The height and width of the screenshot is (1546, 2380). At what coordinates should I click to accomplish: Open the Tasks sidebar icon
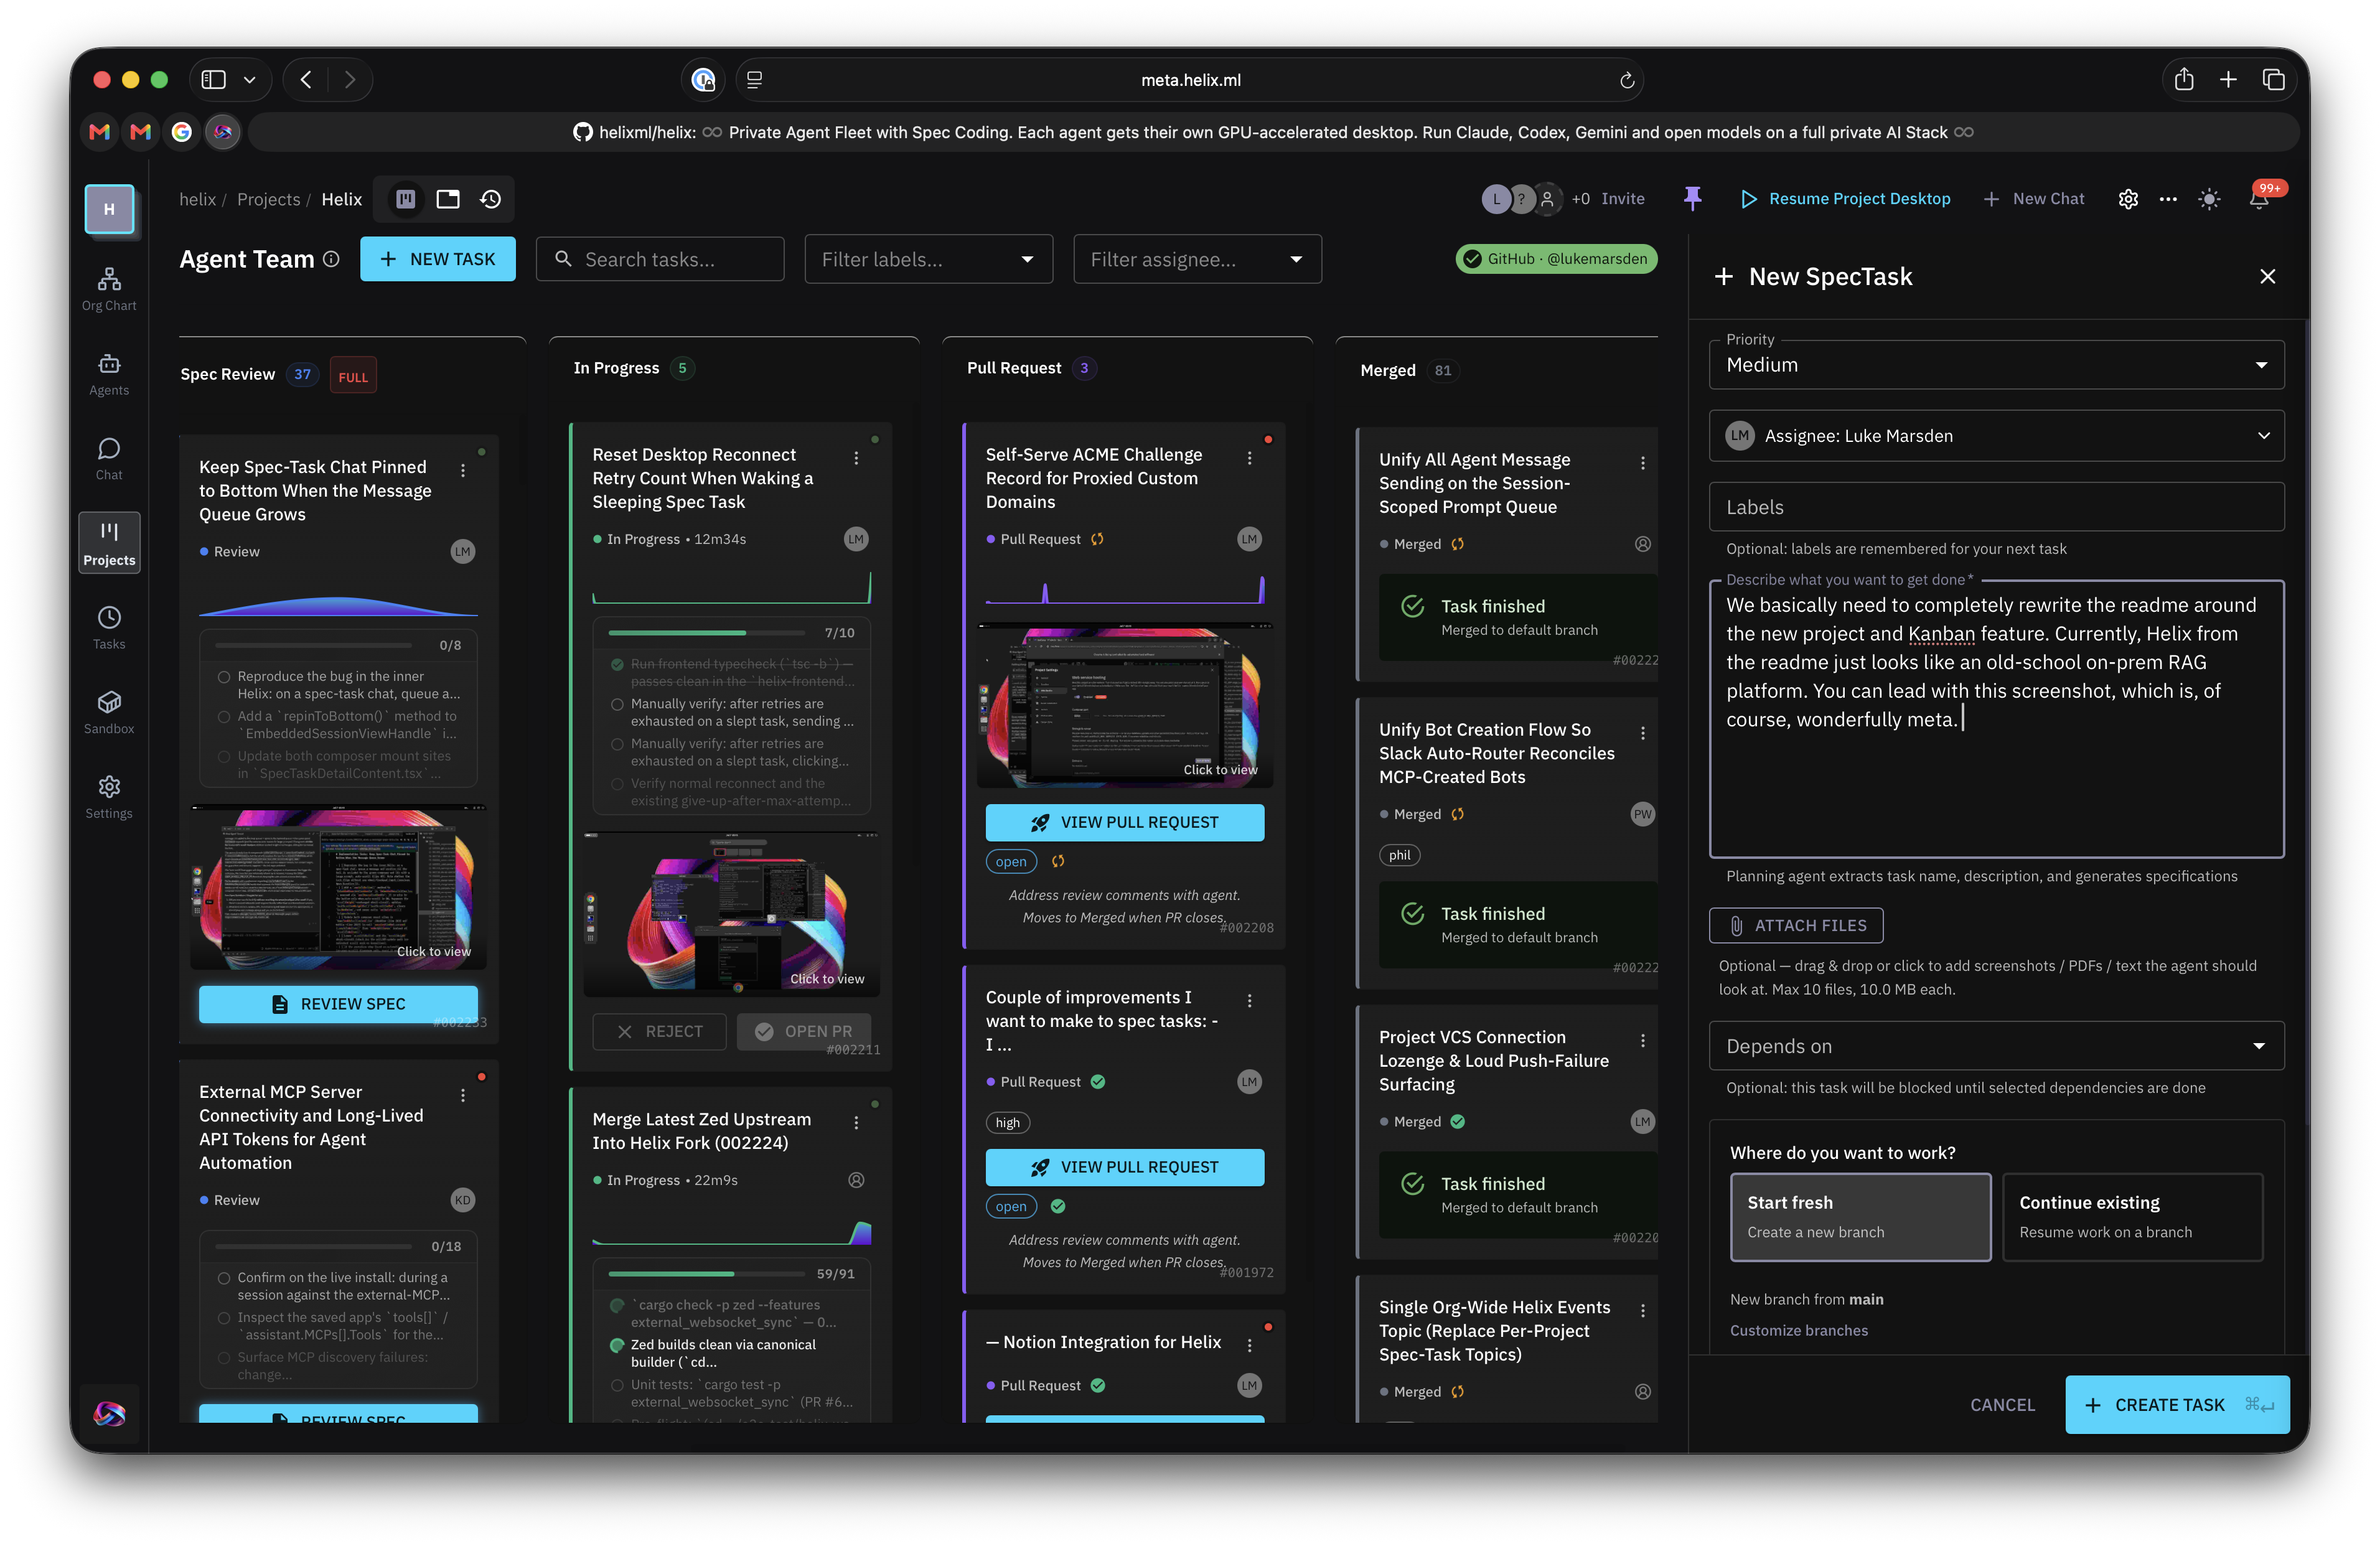(x=109, y=628)
